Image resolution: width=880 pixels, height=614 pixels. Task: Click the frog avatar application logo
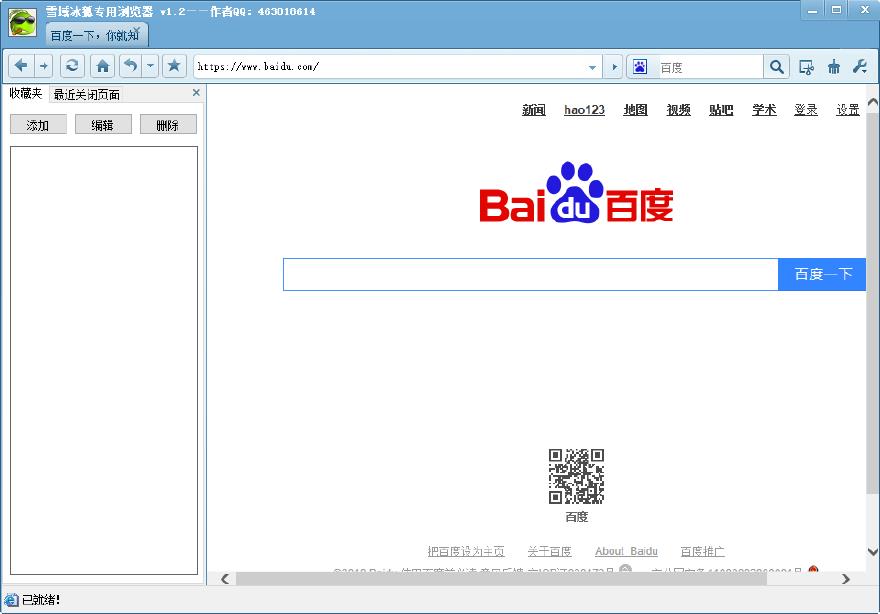(x=22, y=22)
